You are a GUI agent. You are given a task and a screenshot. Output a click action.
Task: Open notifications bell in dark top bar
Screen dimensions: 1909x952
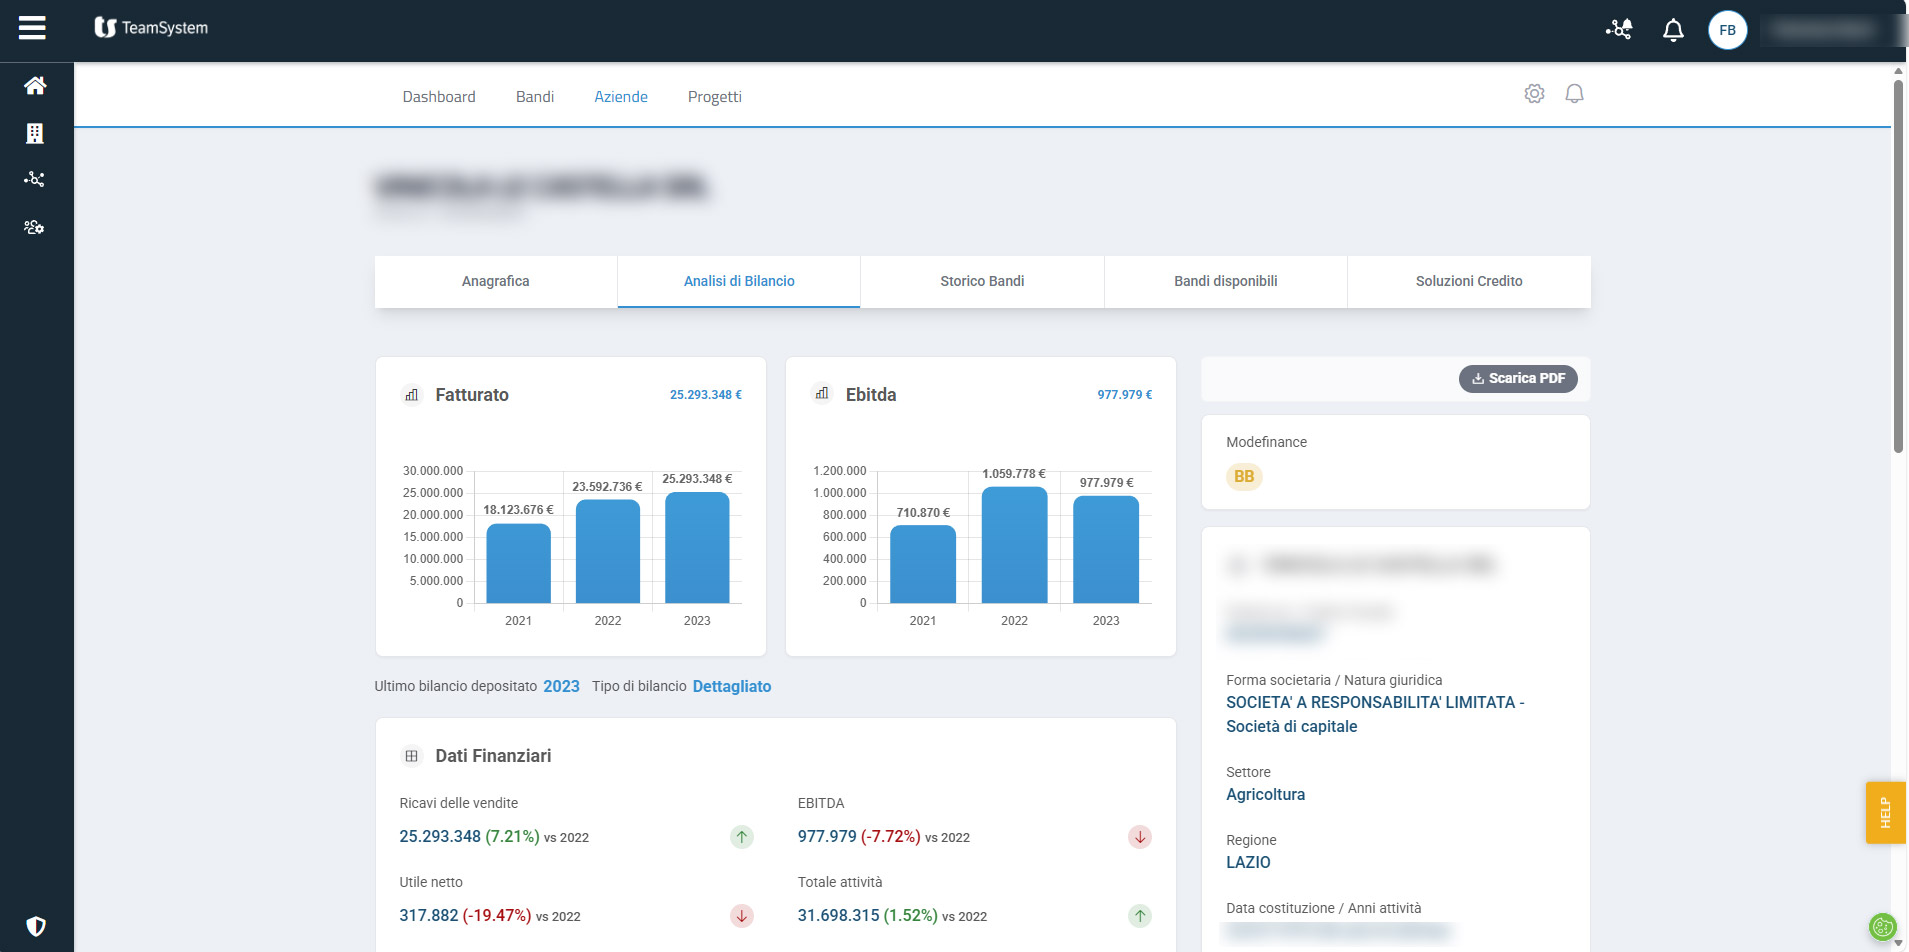[x=1673, y=31]
